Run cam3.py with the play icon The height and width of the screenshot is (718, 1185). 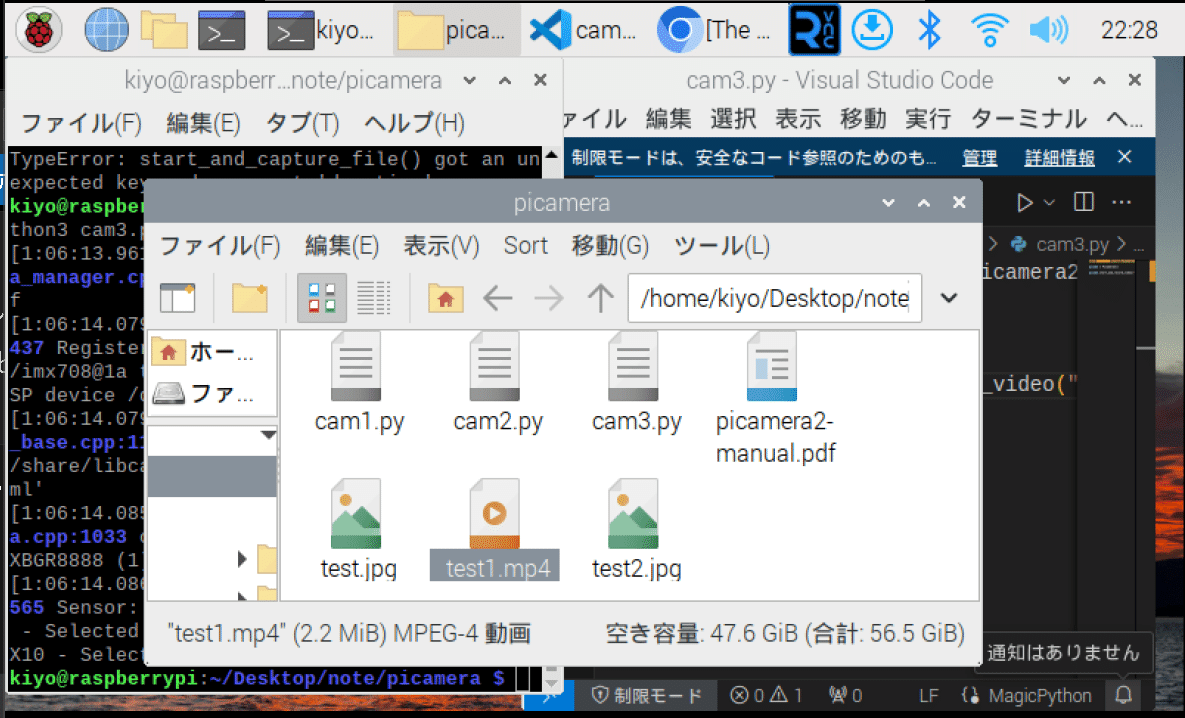pyautogui.click(x=1025, y=201)
